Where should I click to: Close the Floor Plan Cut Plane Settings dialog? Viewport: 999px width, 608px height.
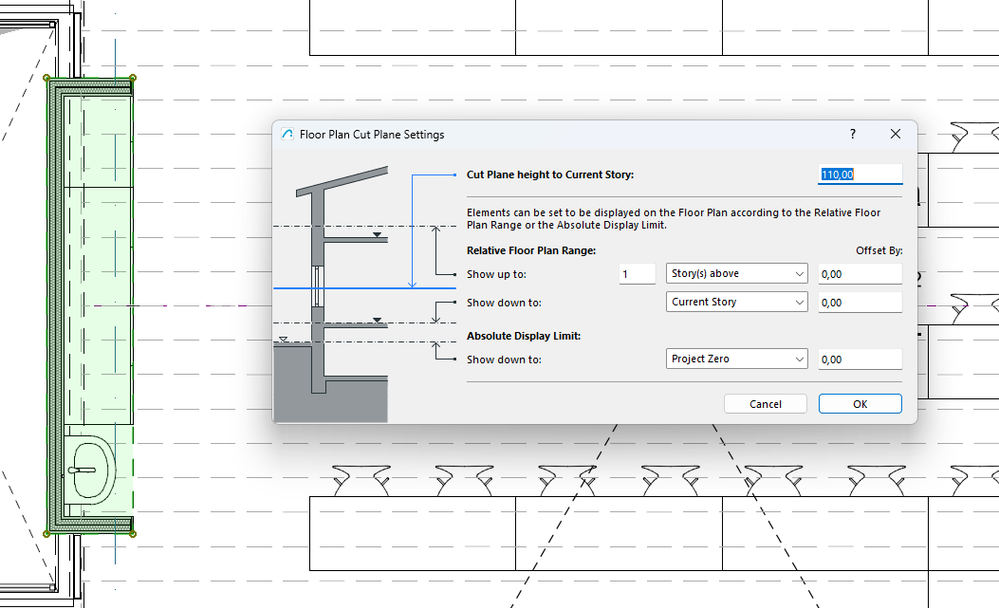pyautogui.click(x=895, y=134)
